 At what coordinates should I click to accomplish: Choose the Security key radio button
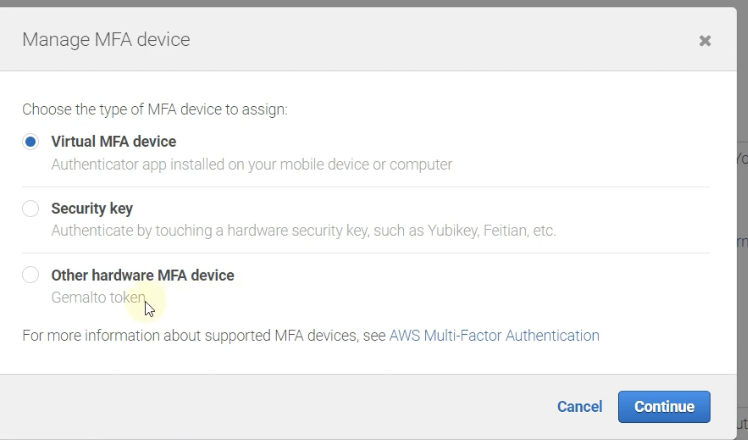(31, 209)
